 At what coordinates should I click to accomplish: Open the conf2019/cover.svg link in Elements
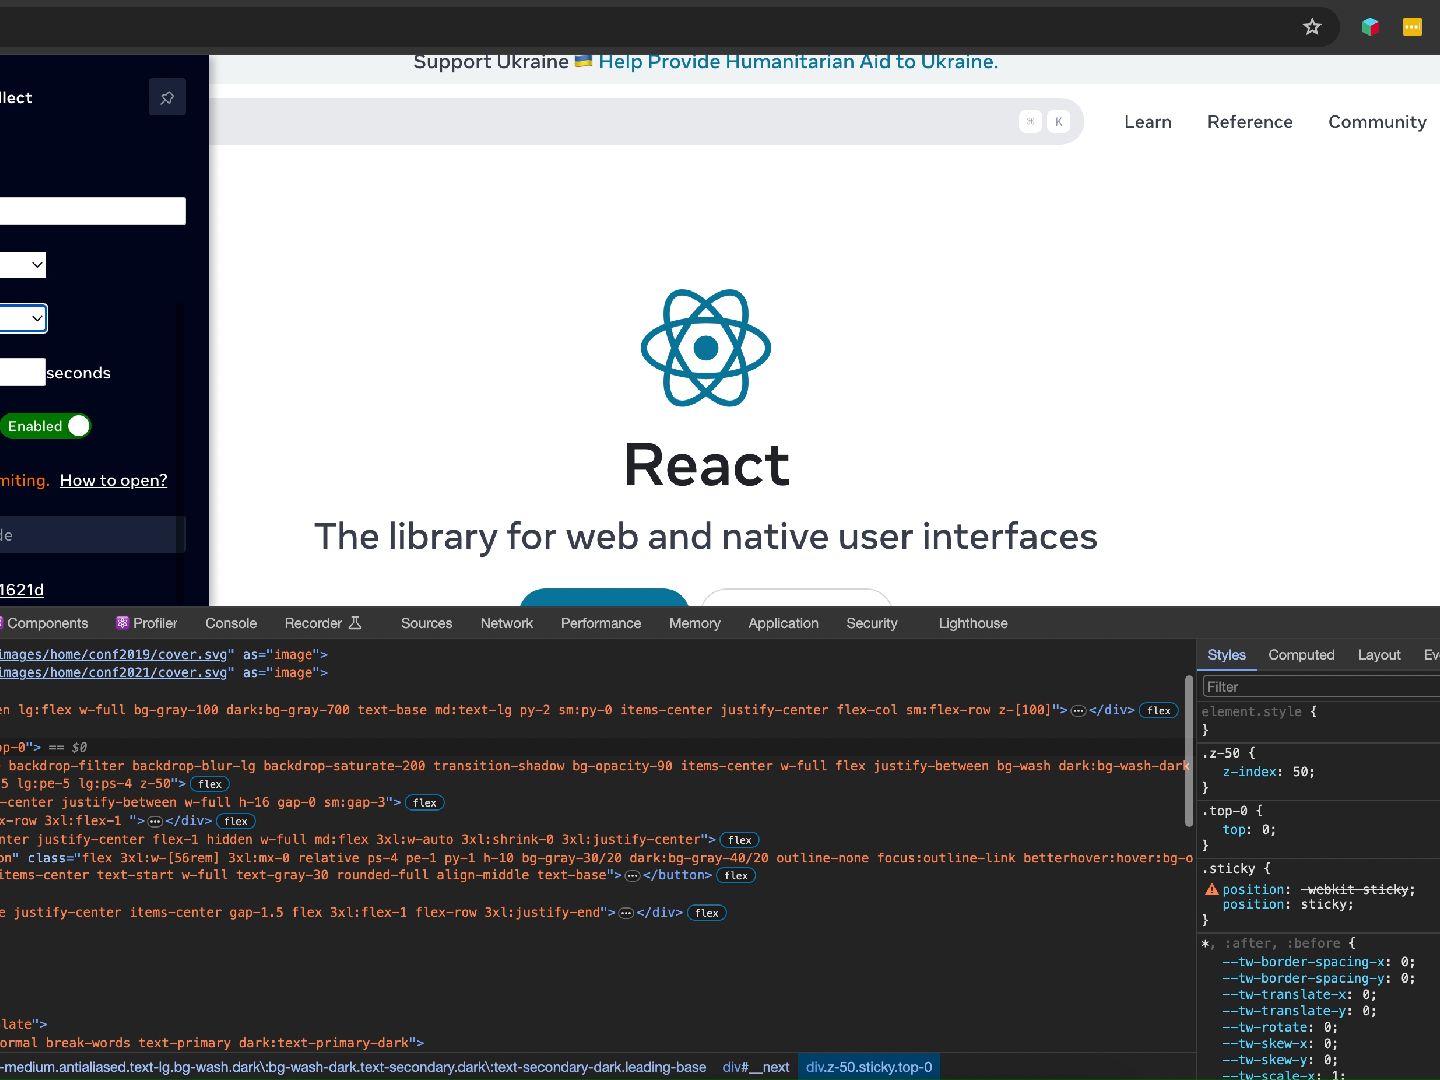coord(114,655)
